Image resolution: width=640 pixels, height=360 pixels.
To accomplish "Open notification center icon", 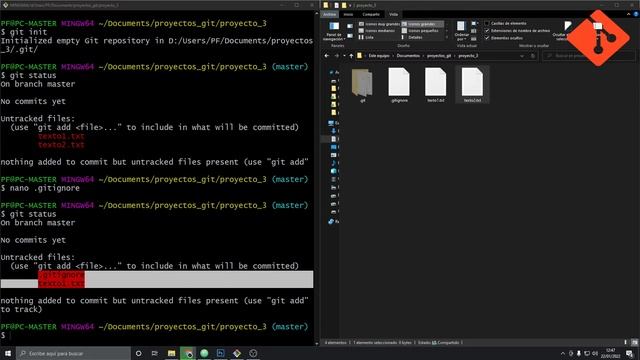I will pyautogui.click(x=629, y=353).
